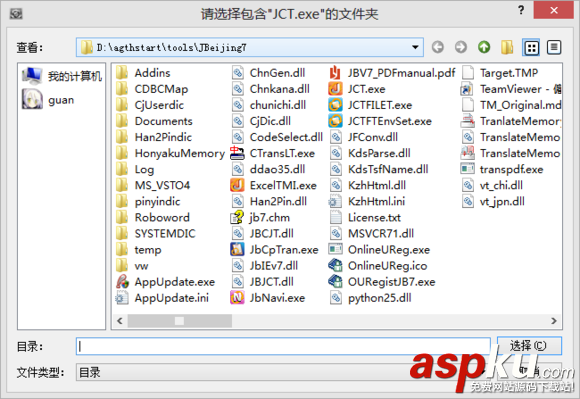Select the Han2Pindic folder

(x=154, y=137)
